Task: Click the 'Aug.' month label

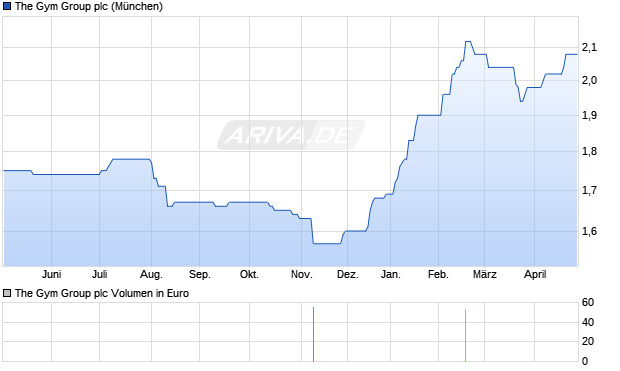Action: click(x=151, y=274)
